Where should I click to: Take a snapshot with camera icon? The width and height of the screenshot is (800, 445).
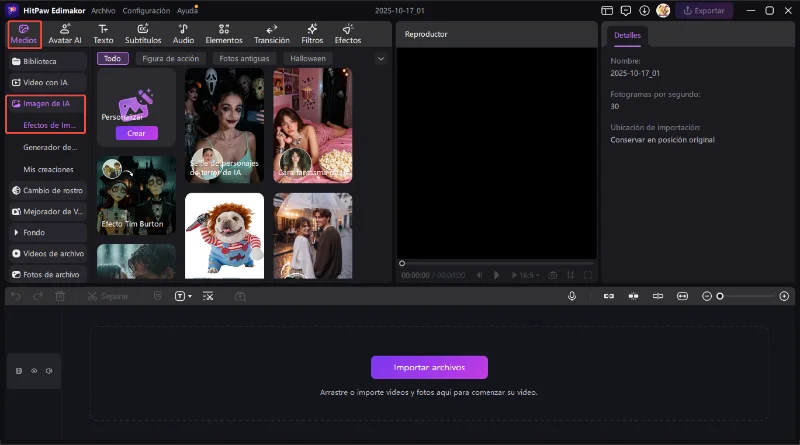552,275
